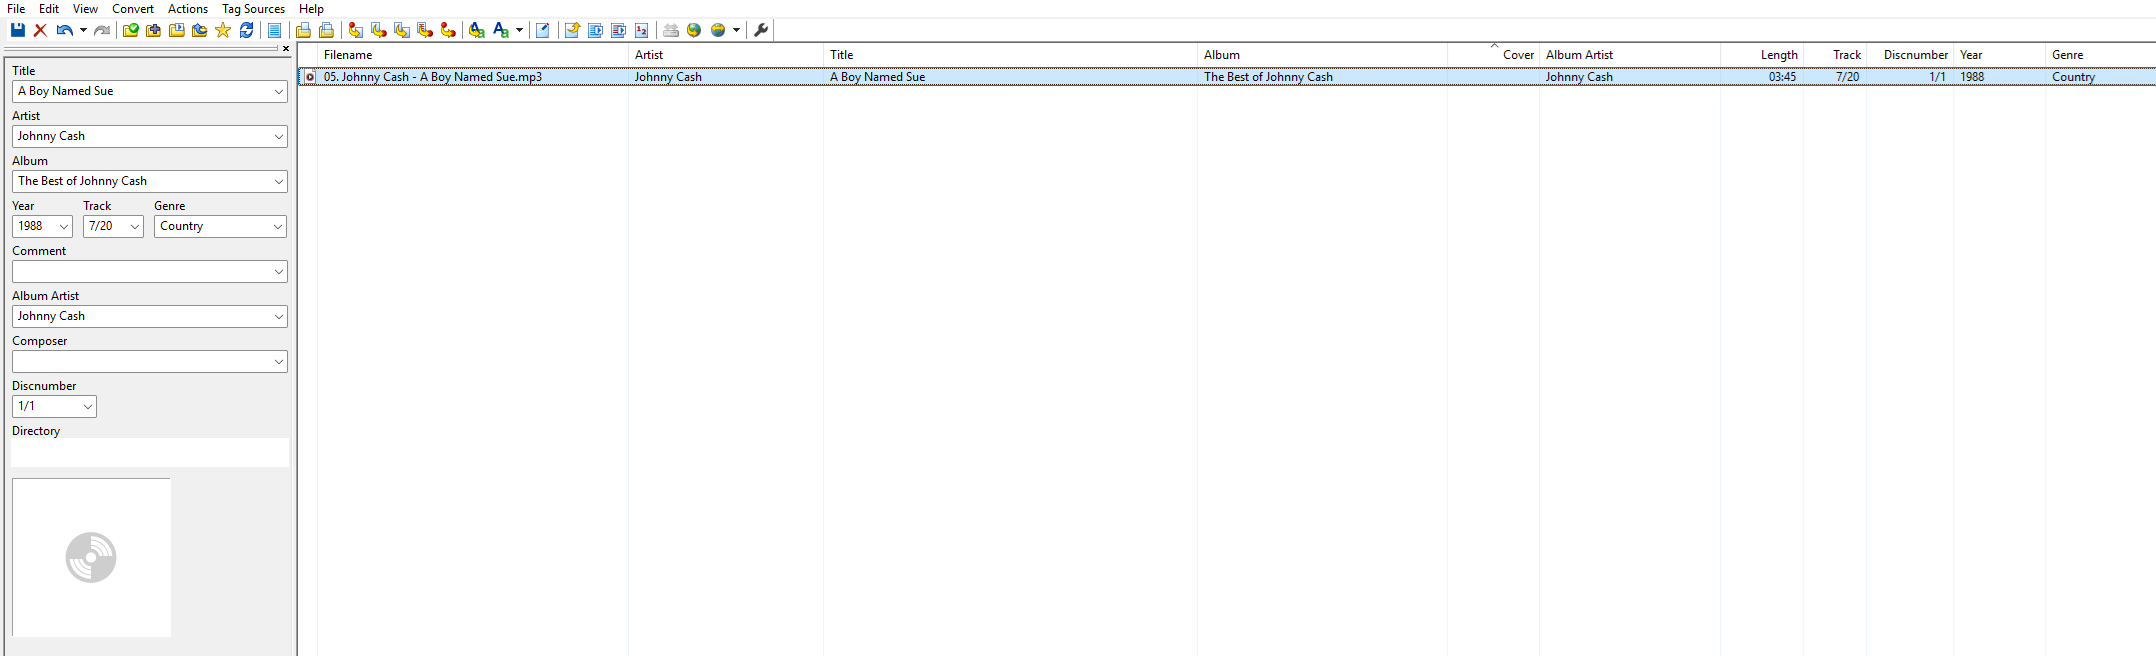Click the parent folder up-arrow icon
This screenshot has width=2156, height=656.
200,30
